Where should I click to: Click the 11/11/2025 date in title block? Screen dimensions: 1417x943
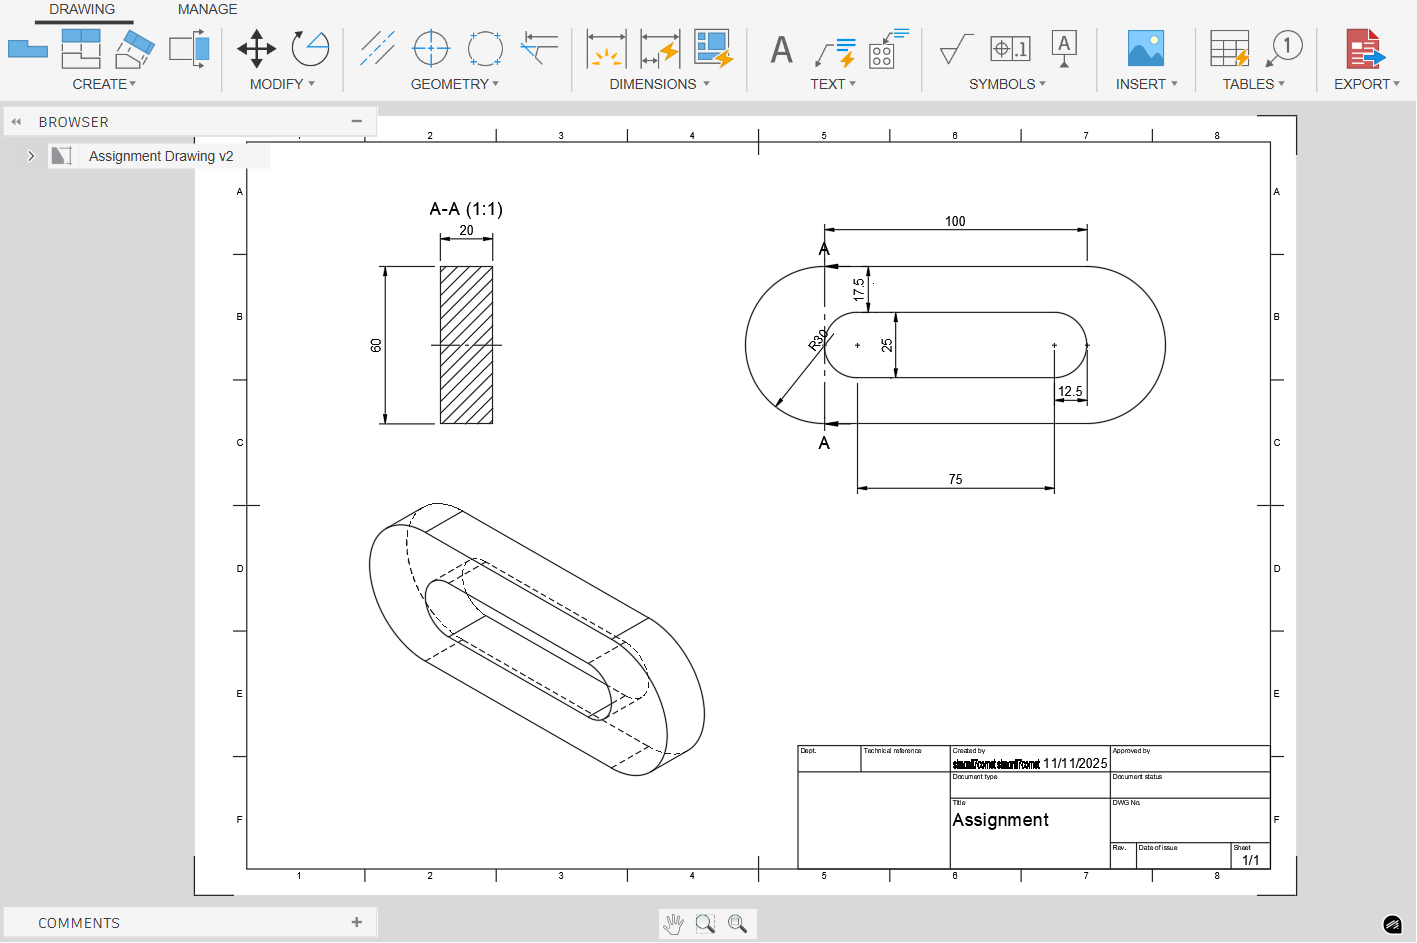pyautogui.click(x=1075, y=763)
